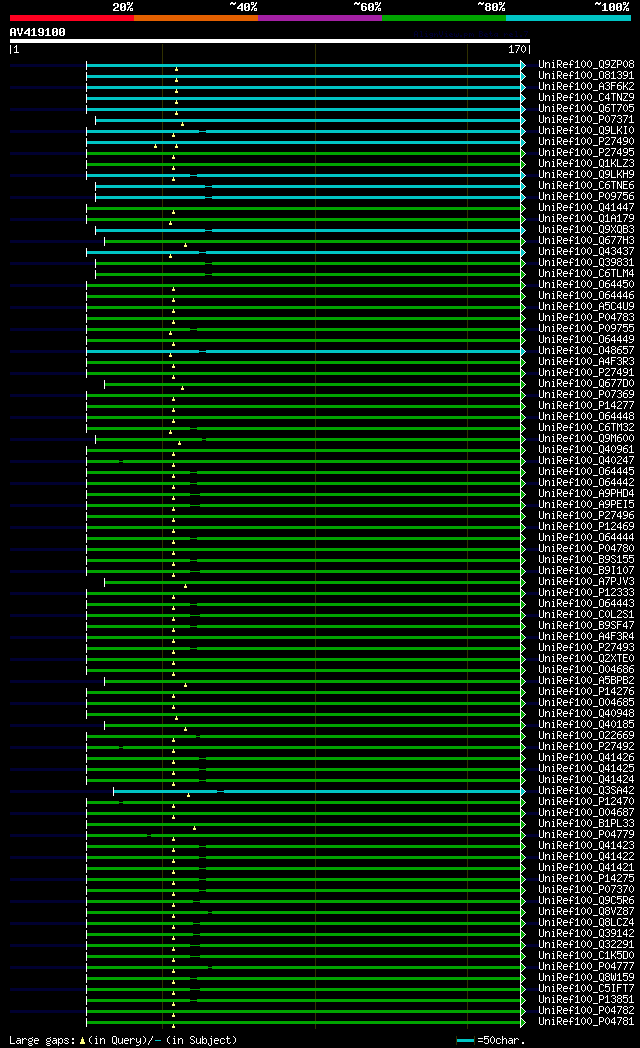Screen dimensions: 640x1048
Task: Follow the UniRef100_Q677D0 link
Action: tap(587, 384)
